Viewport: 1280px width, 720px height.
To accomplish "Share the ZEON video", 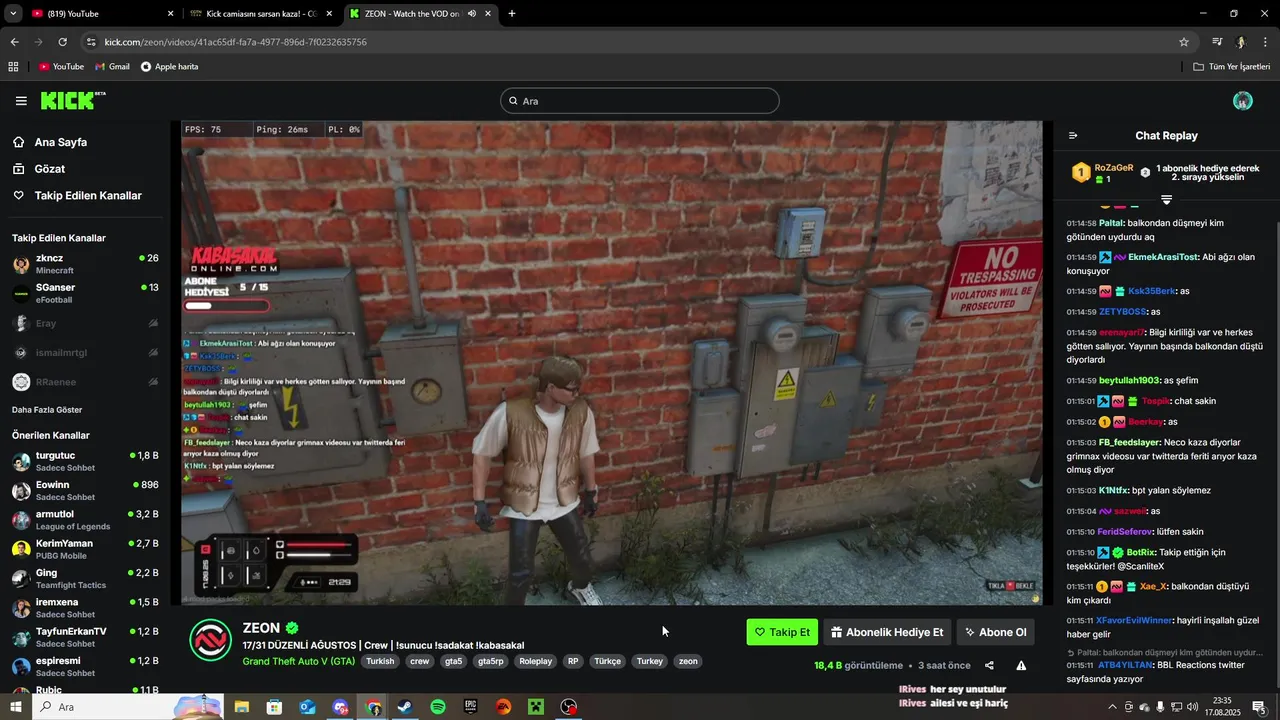I will (x=989, y=665).
